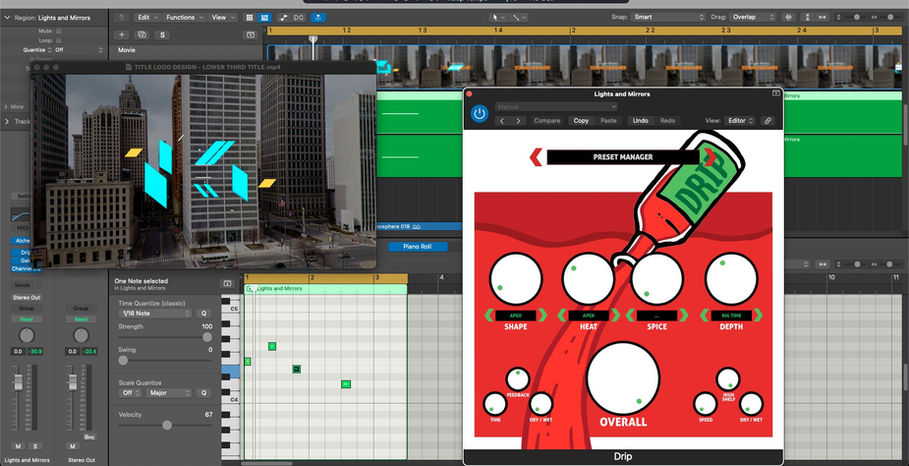Mute the Stereo Out channel strip
This screenshot has width=909, height=466.
click(x=72, y=446)
